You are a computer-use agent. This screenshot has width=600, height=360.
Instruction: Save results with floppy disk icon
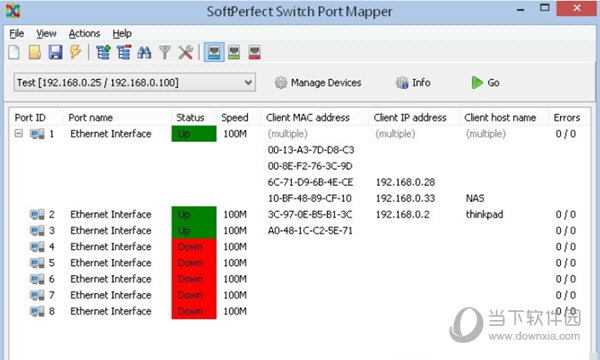click(55, 52)
